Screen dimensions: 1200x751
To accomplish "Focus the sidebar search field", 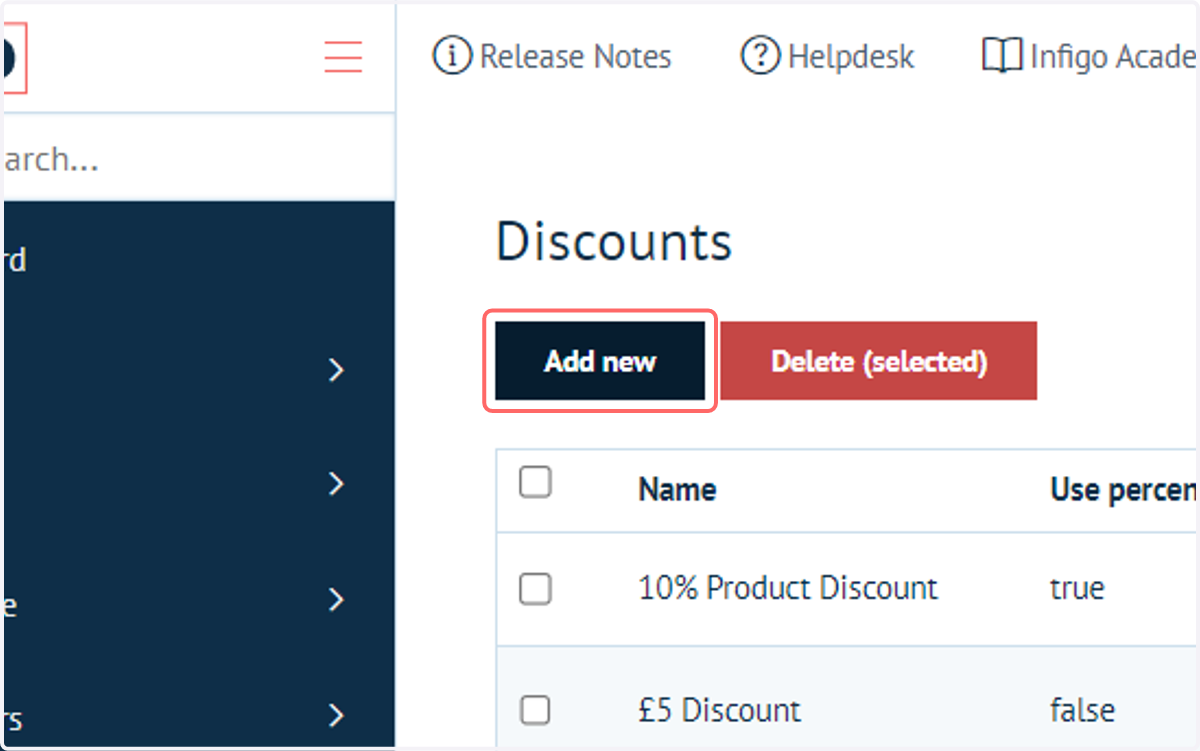I will coord(199,159).
